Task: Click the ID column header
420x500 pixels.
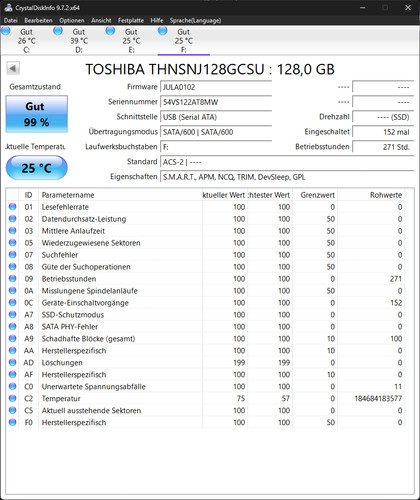Action: (x=28, y=195)
